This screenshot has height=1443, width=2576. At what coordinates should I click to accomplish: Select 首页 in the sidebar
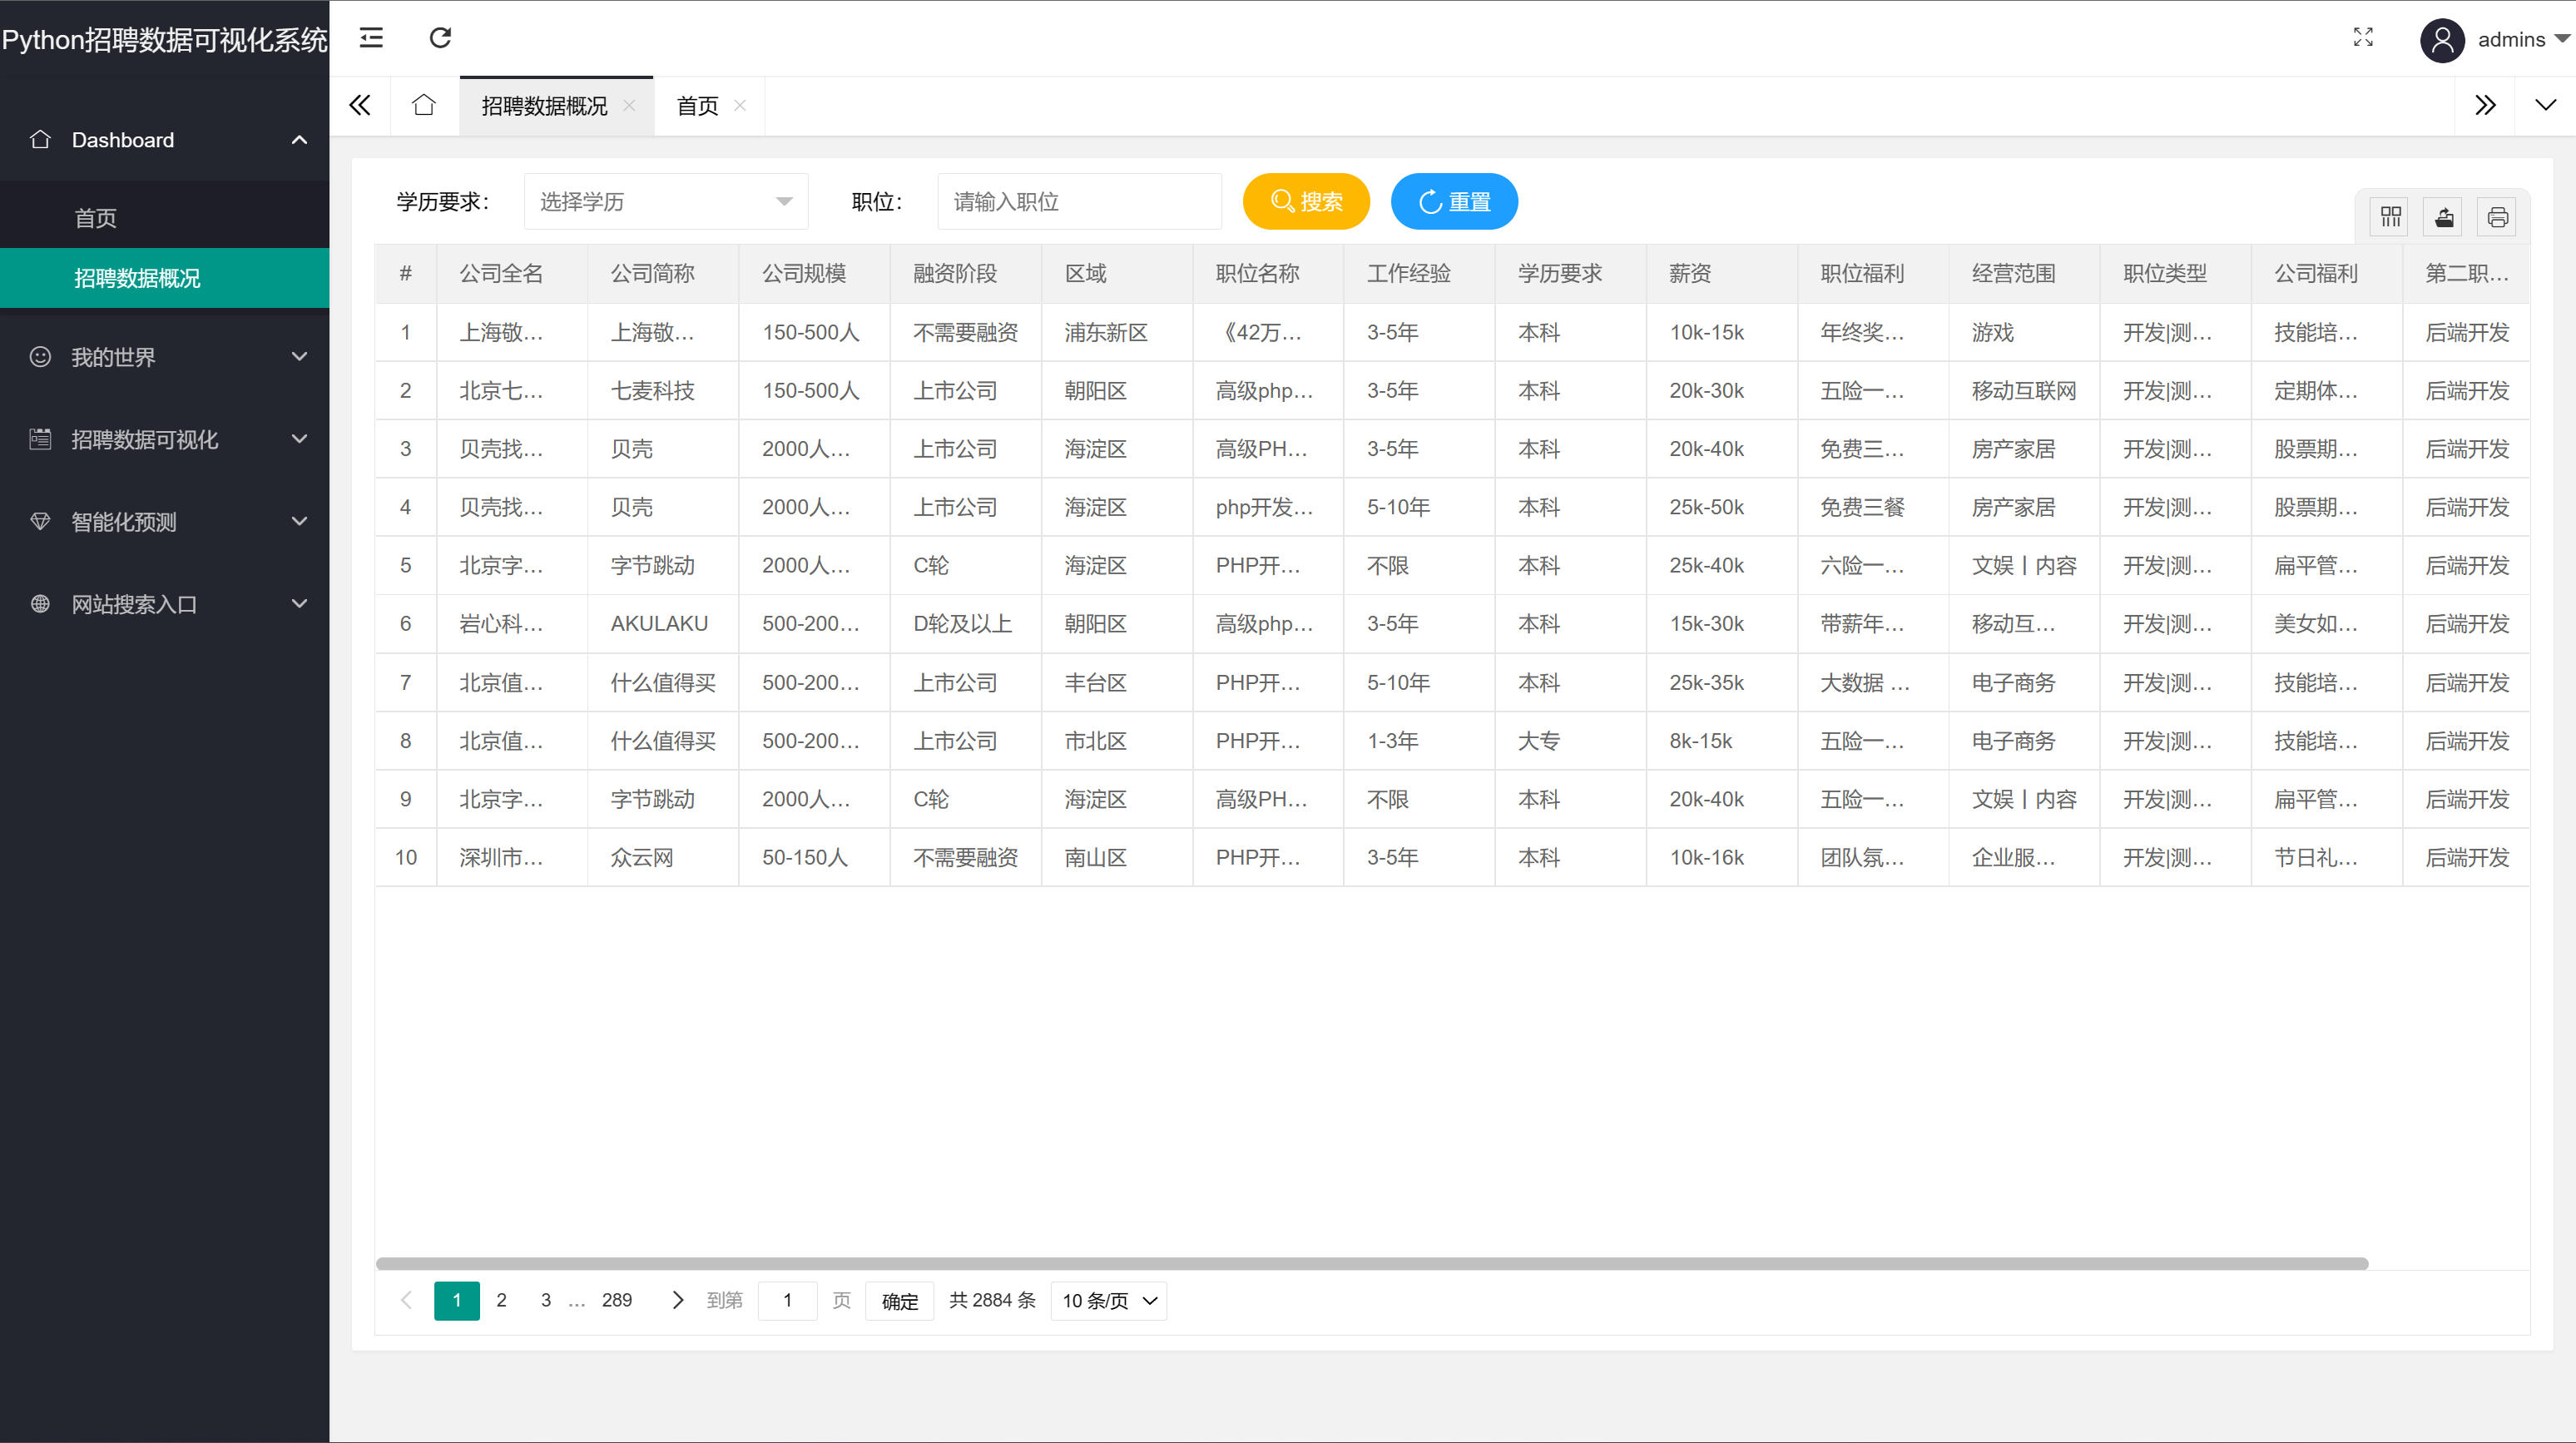pyautogui.click(x=164, y=218)
